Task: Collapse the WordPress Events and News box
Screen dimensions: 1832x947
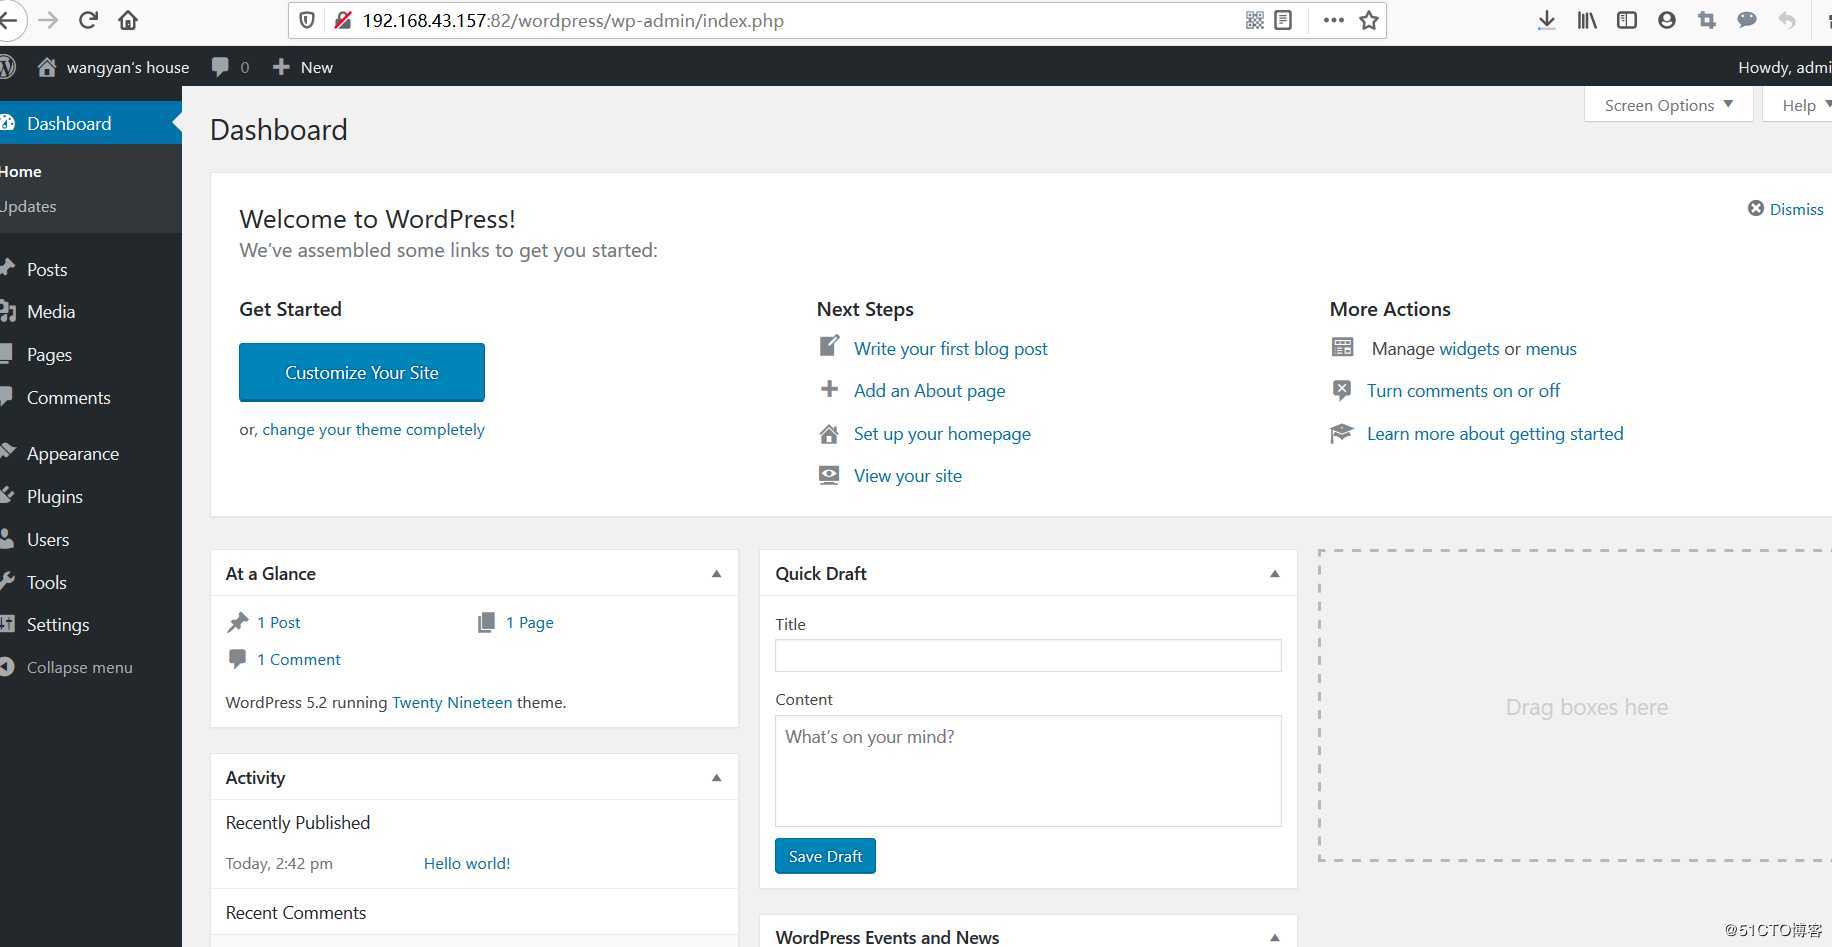Action: point(1275,937)
